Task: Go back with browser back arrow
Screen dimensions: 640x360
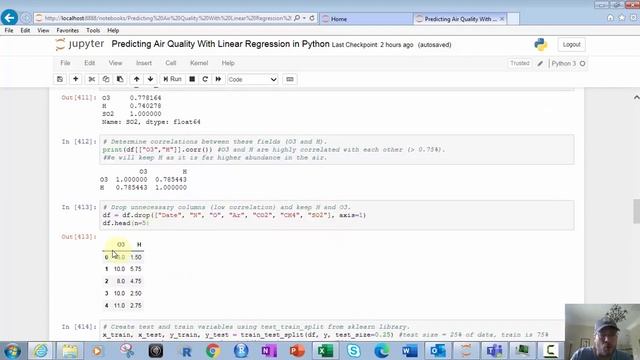Action: 9,18
